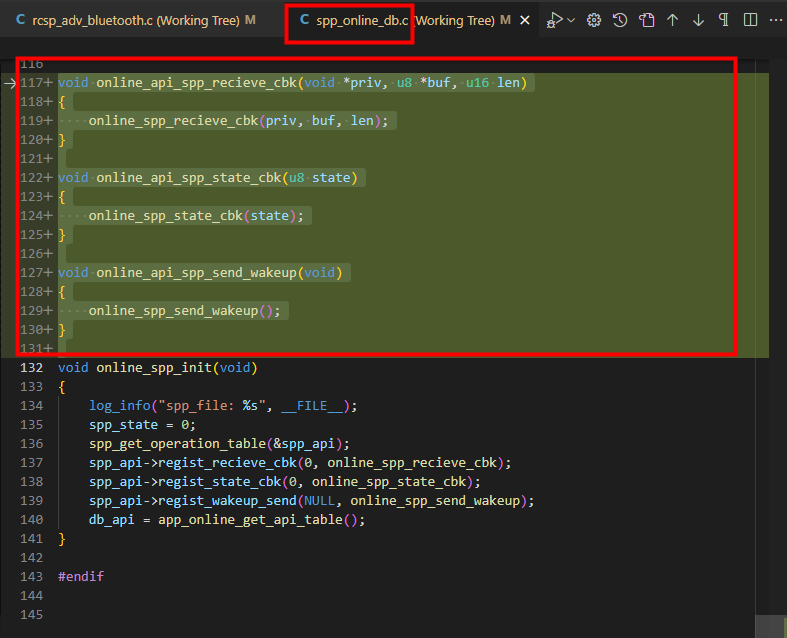Open the gear settings icon in editor toolbar
The height and width of the screenshot is (638, 787).
594,20
